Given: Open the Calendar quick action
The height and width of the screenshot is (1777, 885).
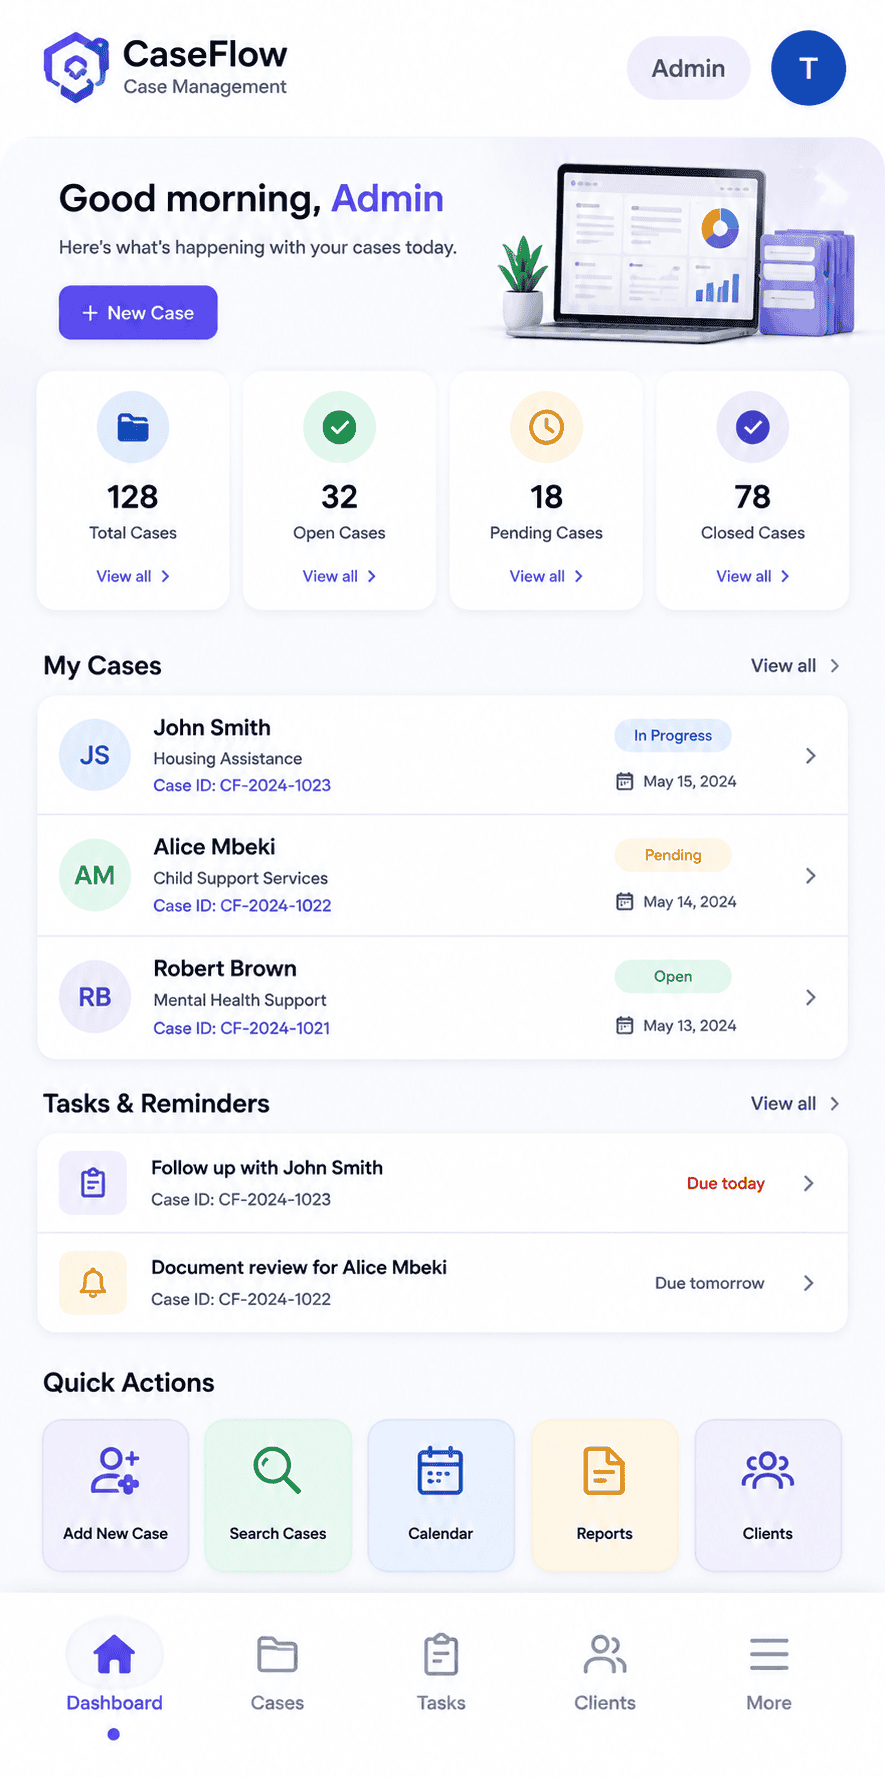Looking at the screenshot, I should pyautogui.click(x=441, y=1495).
